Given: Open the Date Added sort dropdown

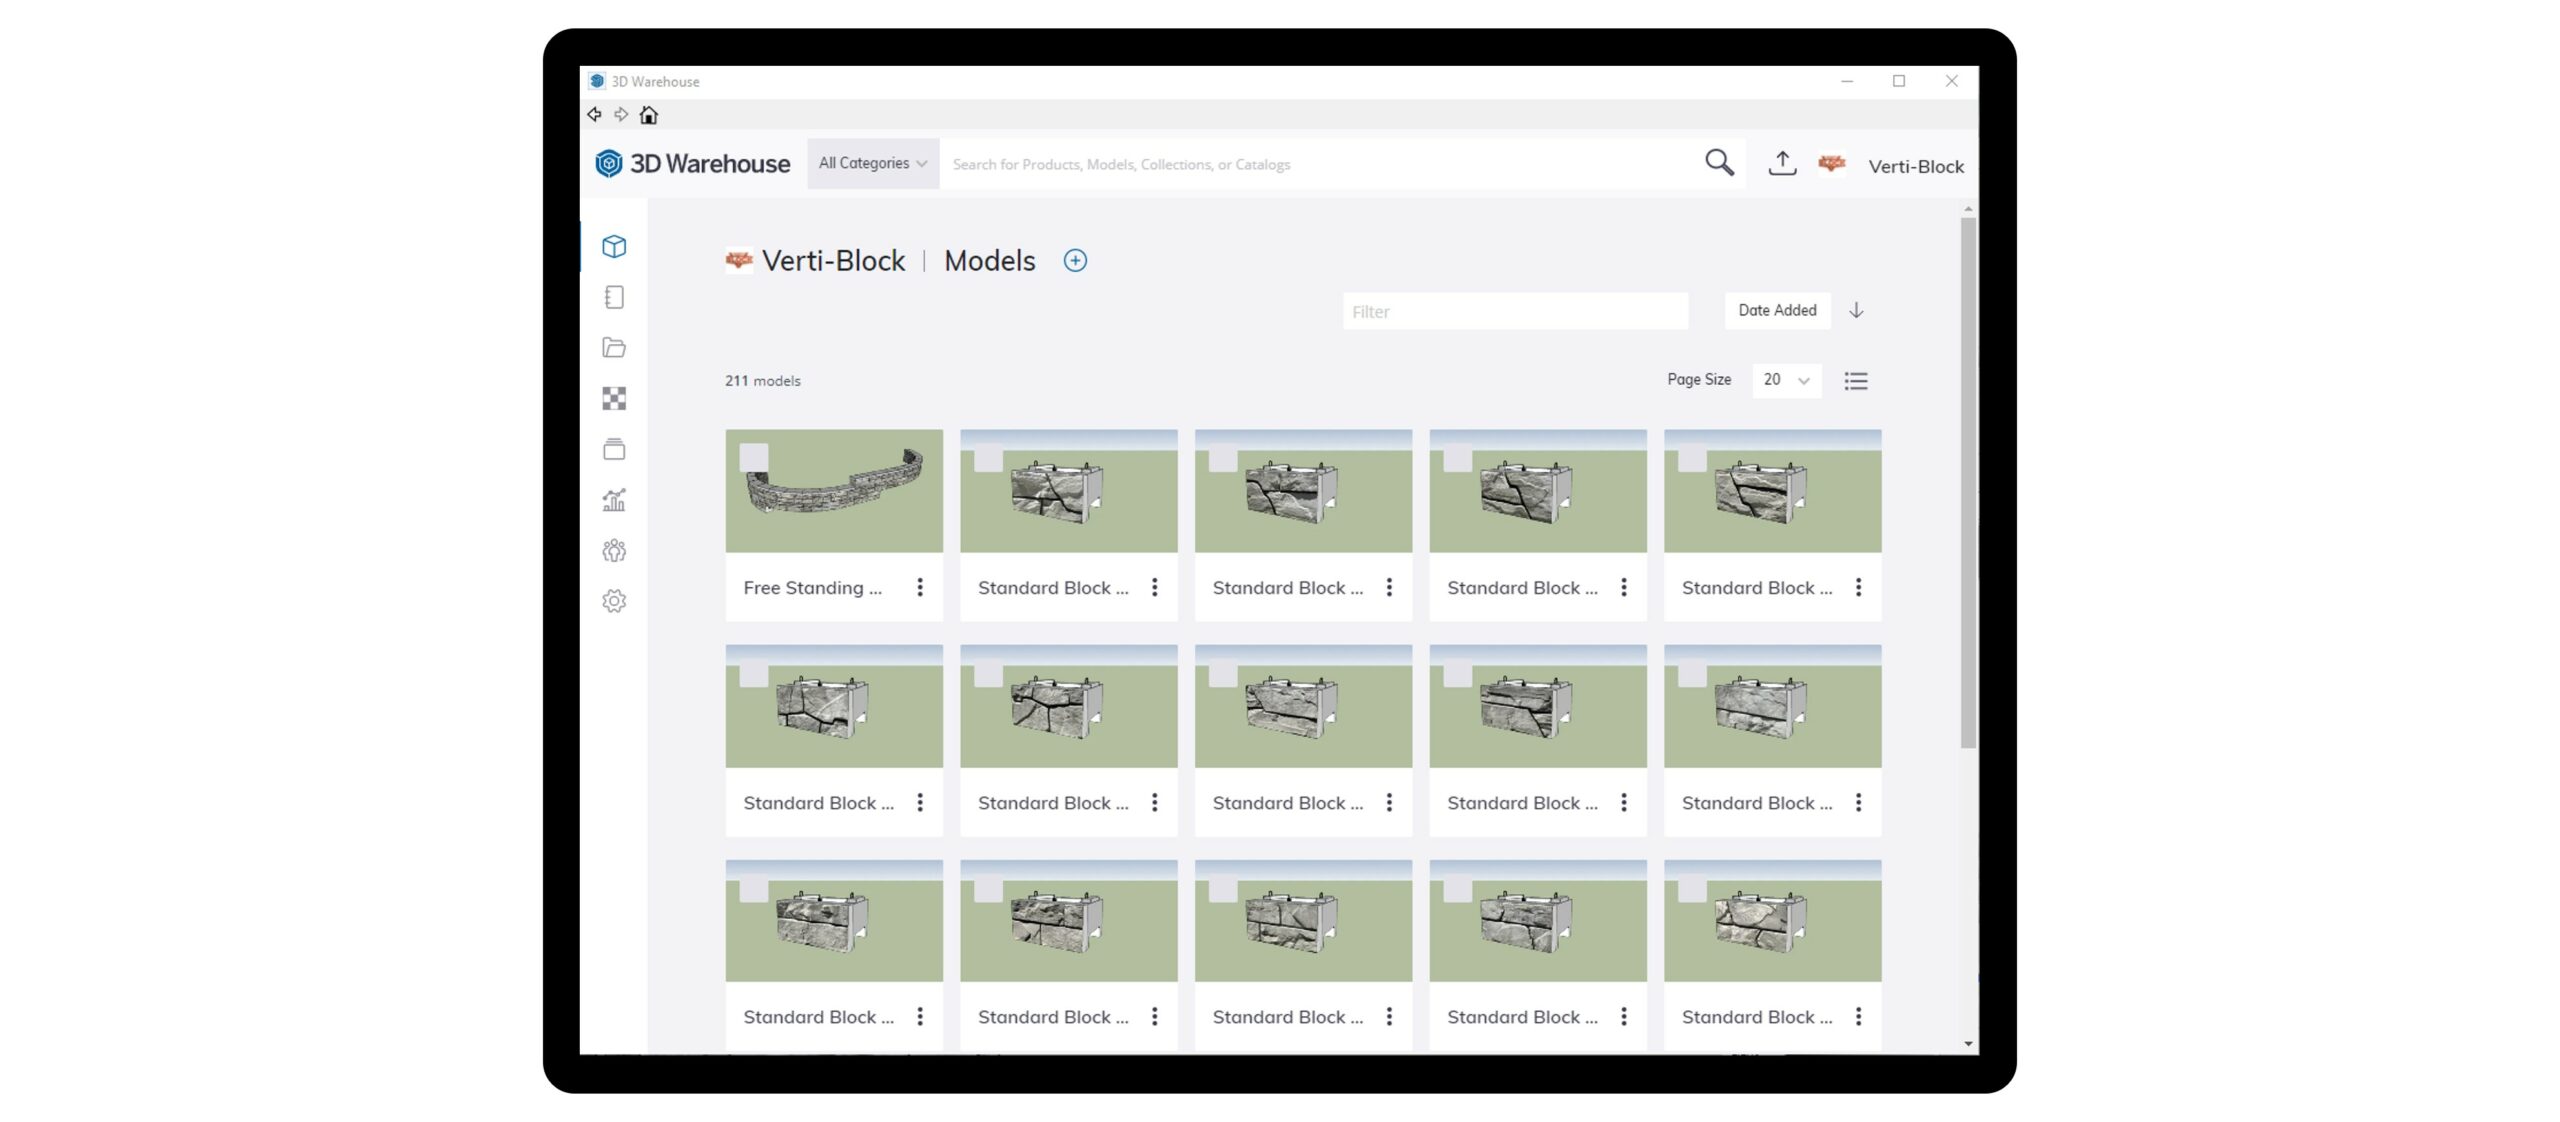Looking at the screenshot, I should 1777,310.
